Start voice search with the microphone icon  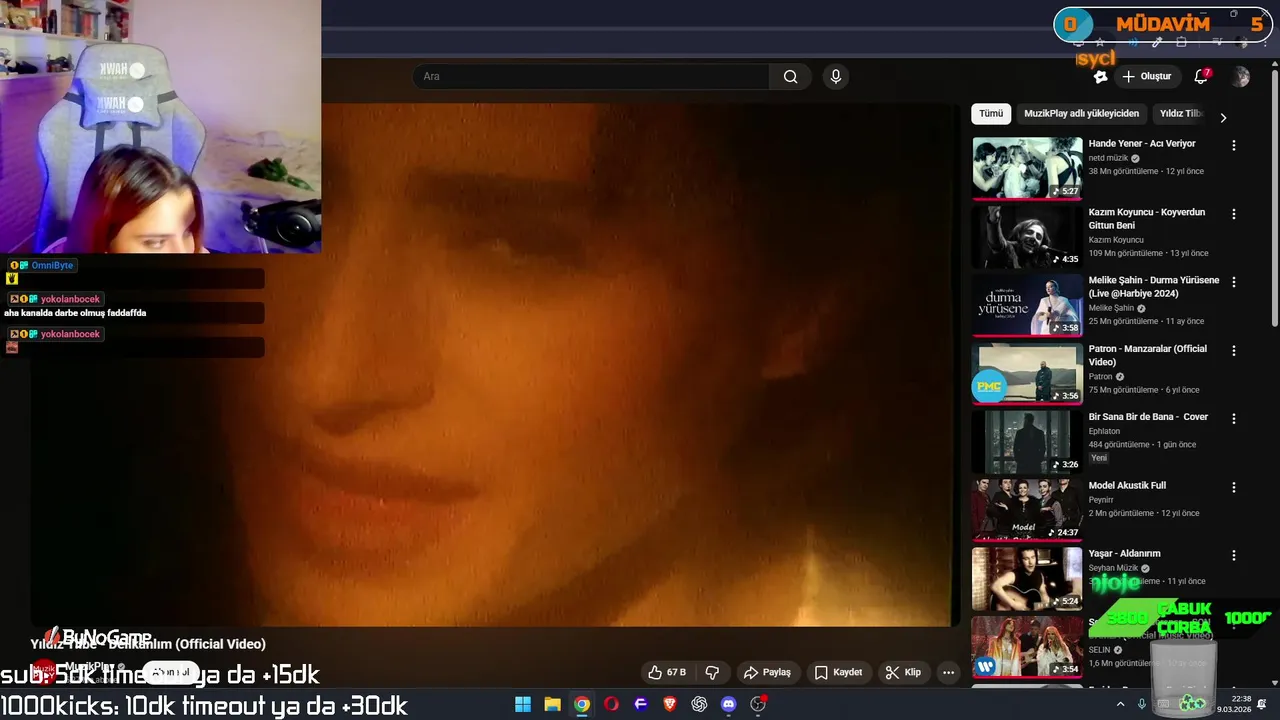coord(836,76)
